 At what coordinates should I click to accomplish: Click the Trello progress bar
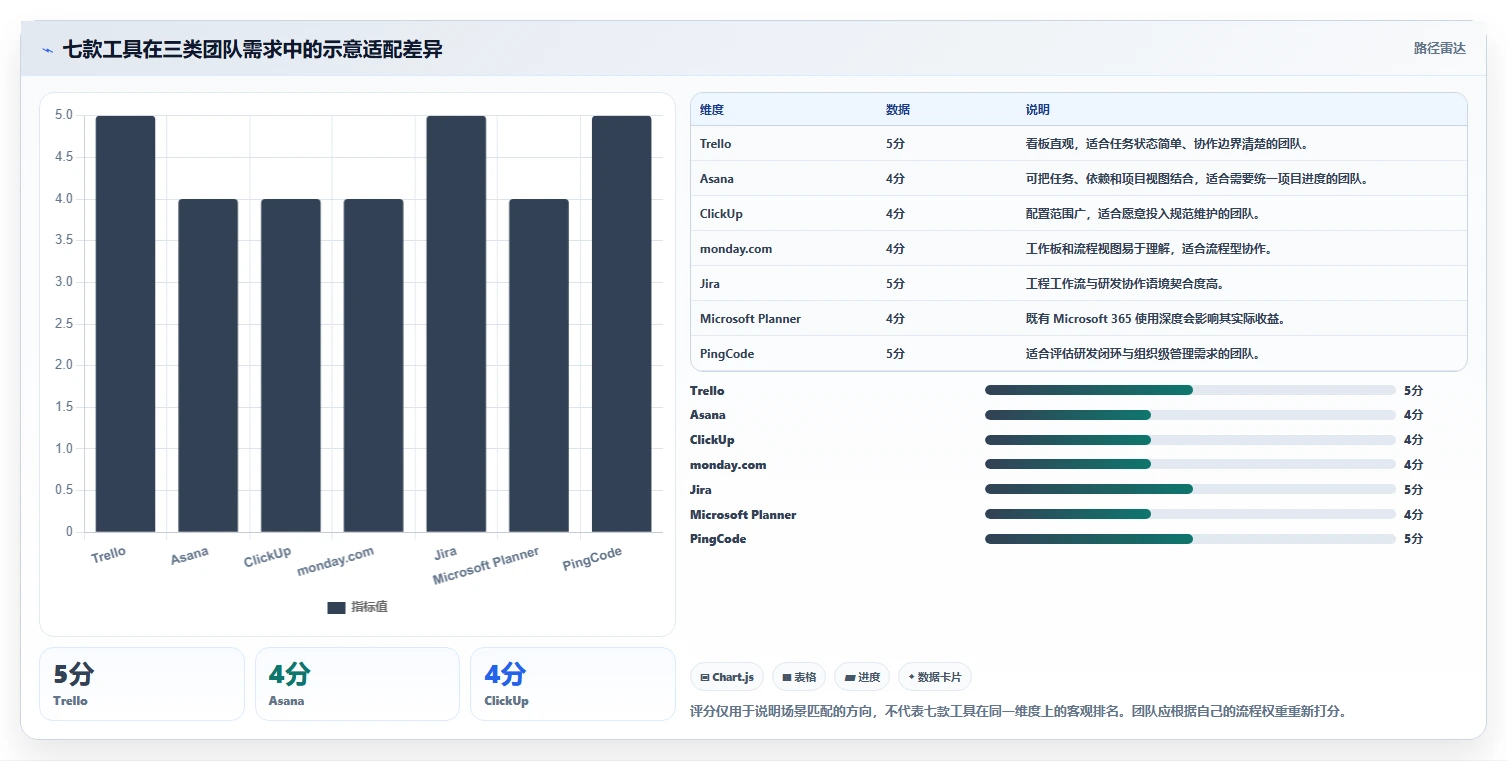[x=1190, y=390]
